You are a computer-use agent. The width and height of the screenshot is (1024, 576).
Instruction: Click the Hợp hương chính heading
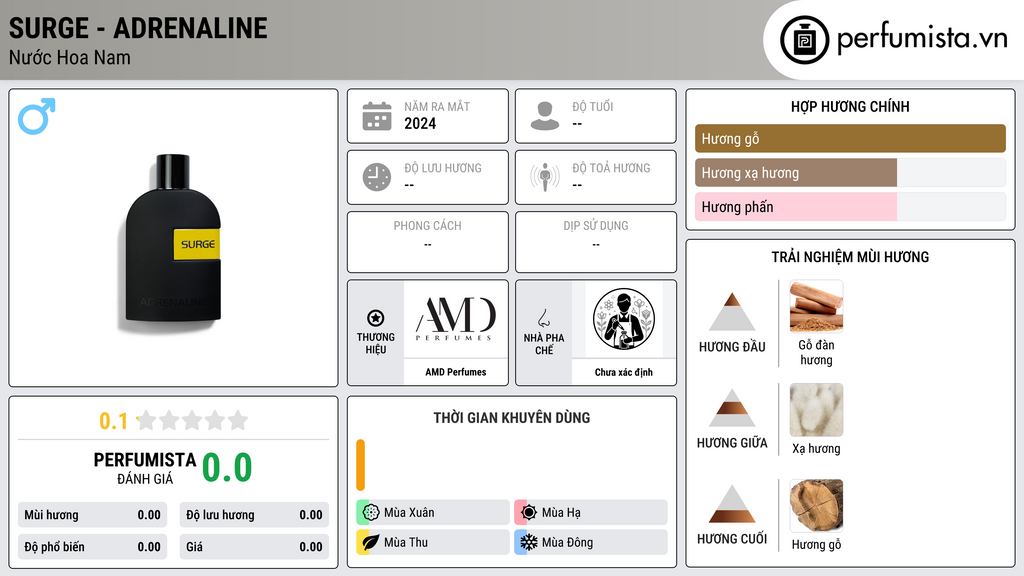pos(850,106)
